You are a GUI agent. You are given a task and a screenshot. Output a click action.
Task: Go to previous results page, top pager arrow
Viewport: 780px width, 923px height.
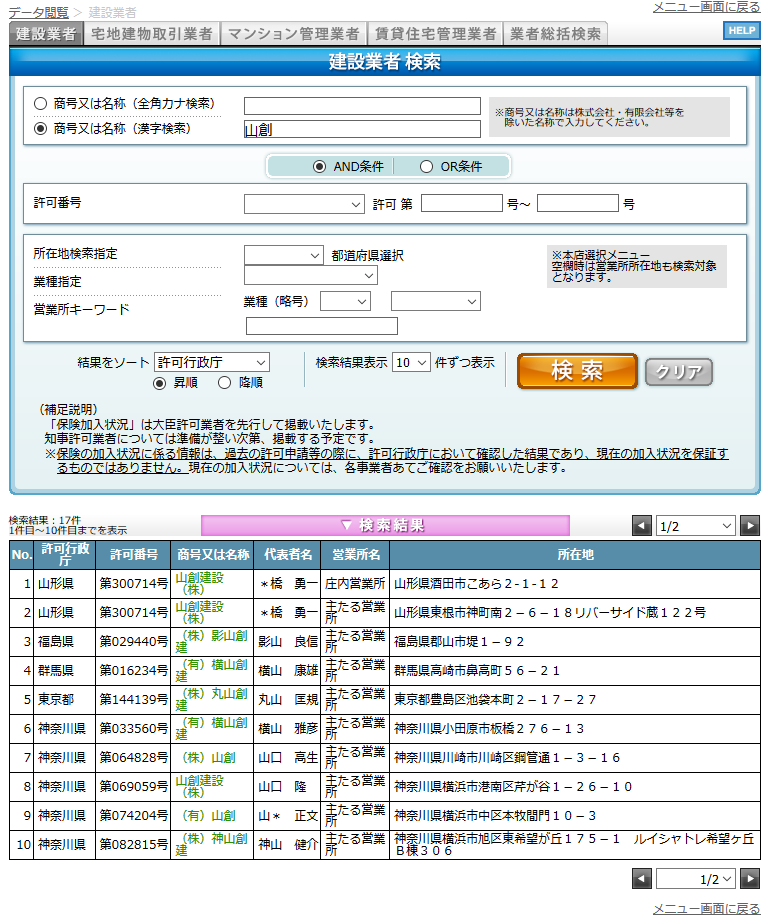642,526
